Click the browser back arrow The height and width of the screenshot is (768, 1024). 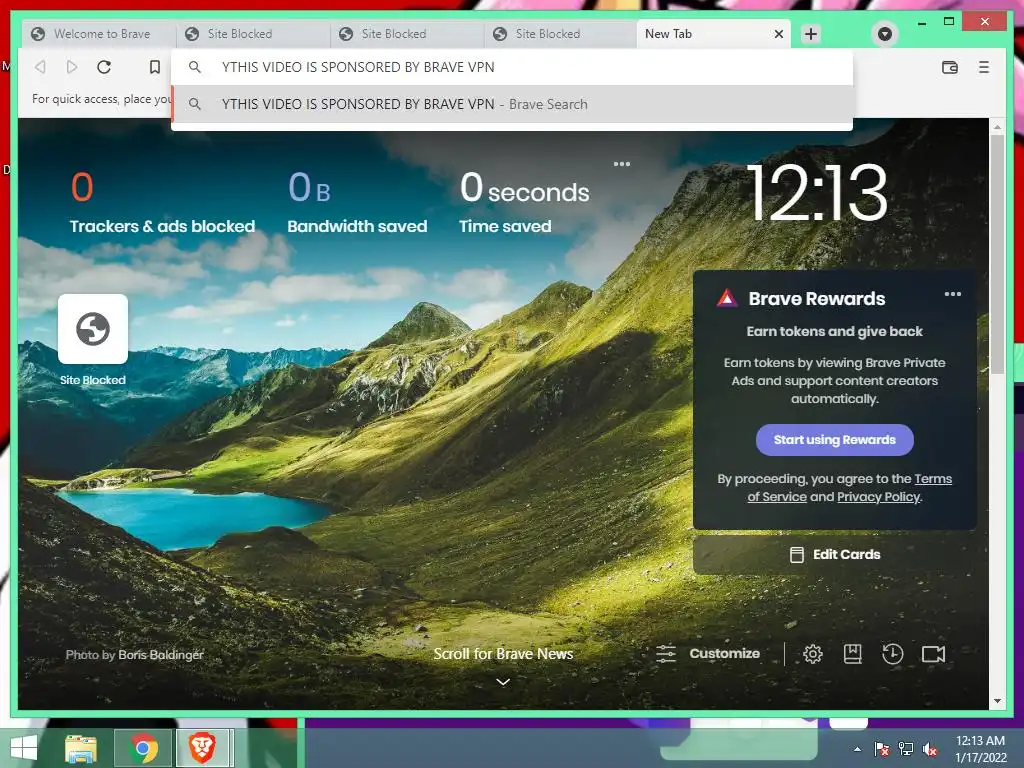[x=40, y=67]
